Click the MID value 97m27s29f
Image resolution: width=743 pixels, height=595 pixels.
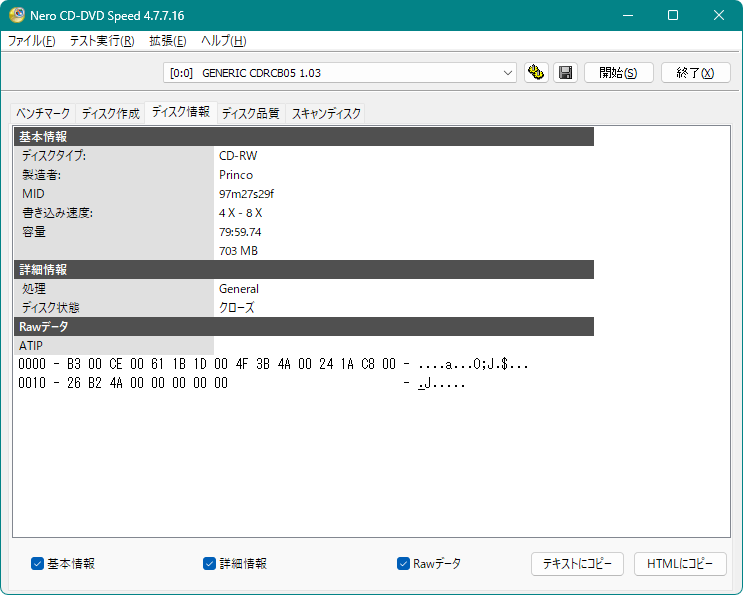(x=246, y=194)
